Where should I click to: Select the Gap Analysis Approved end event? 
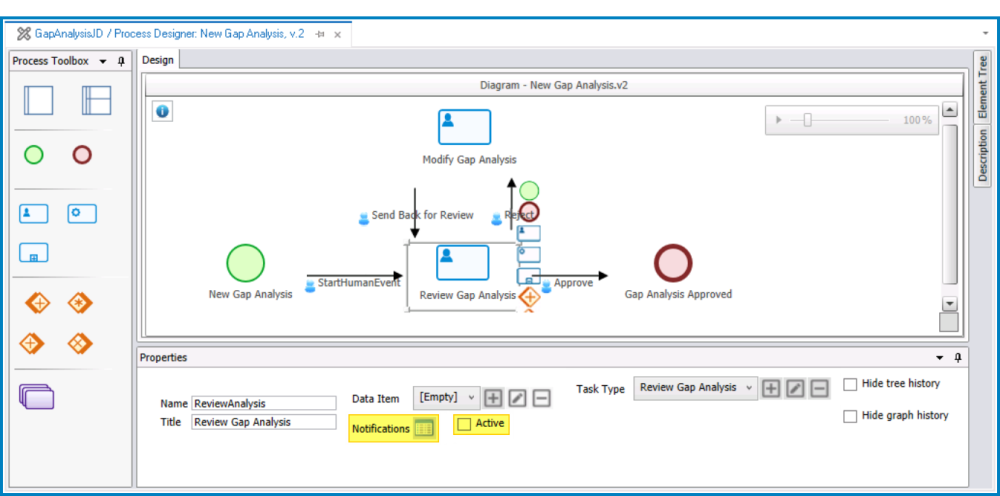click(x=673, y=263)
